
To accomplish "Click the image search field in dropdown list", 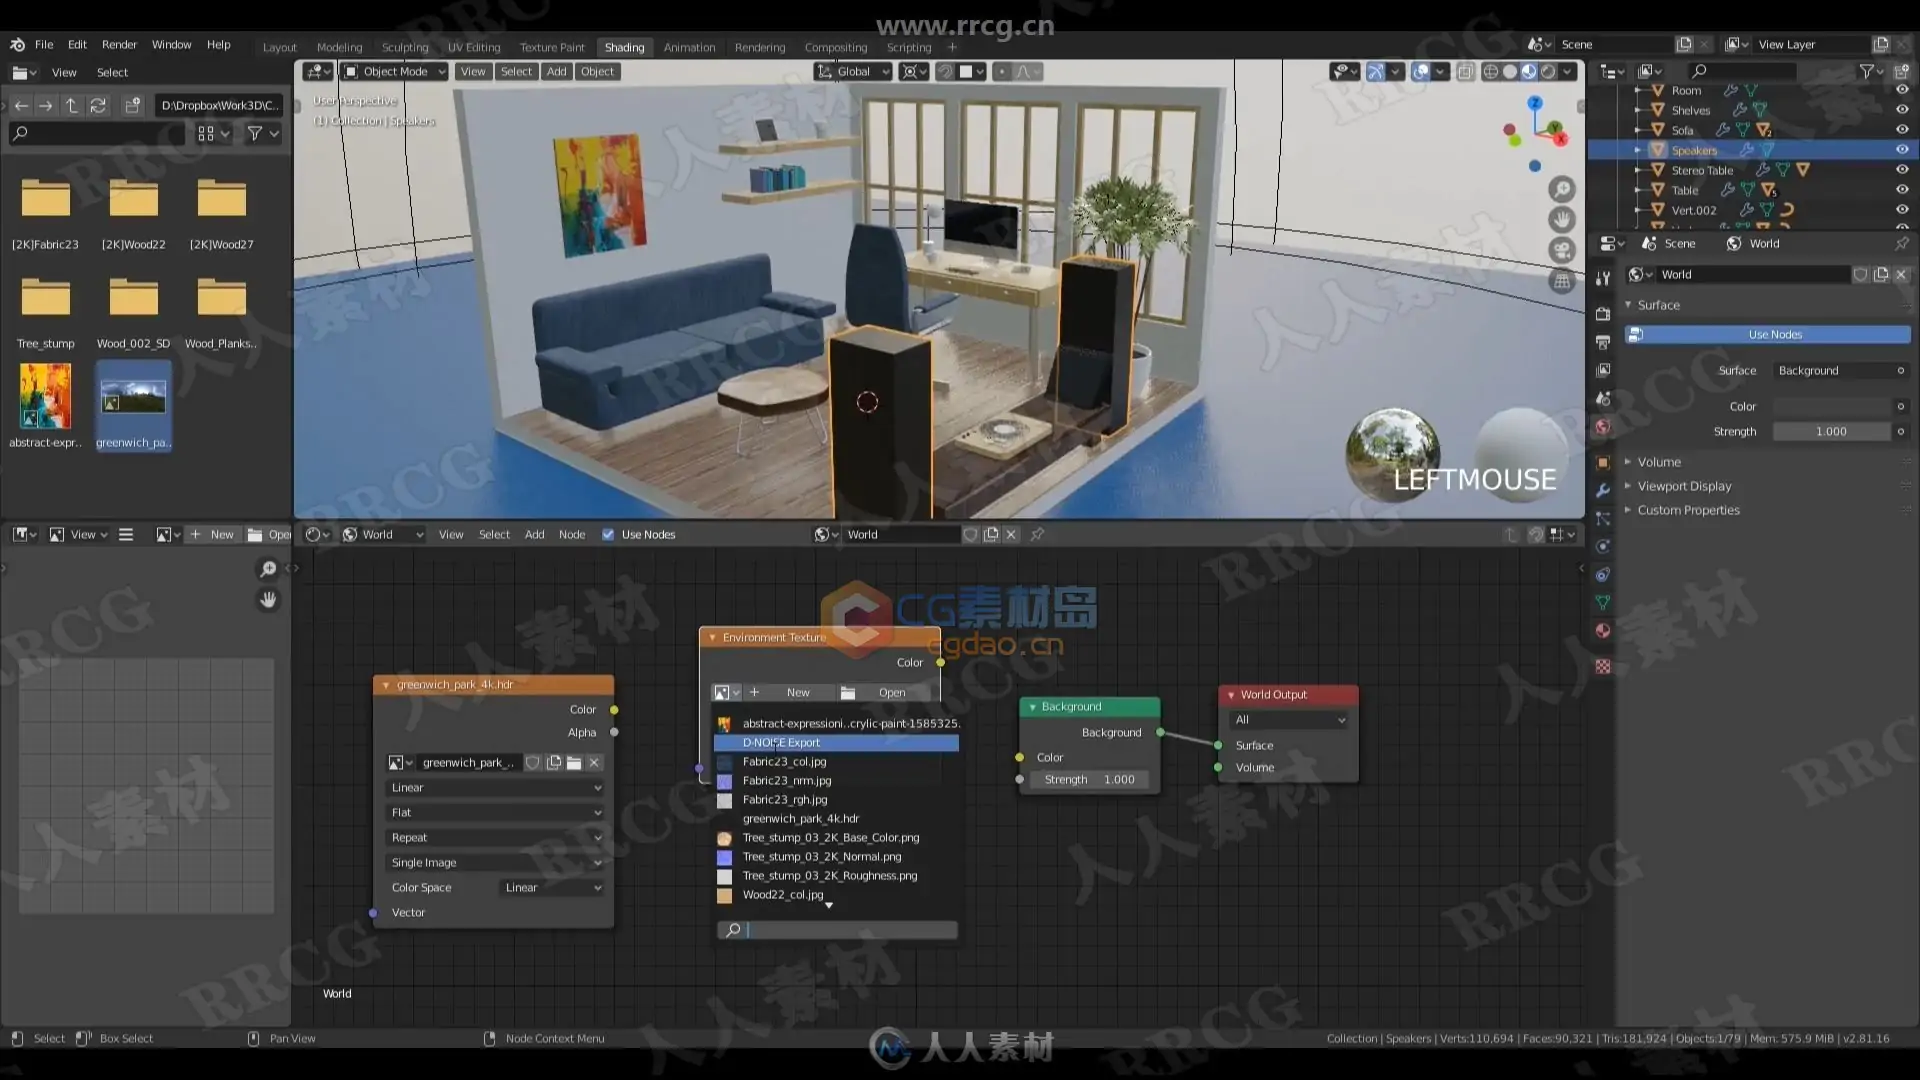I will coord(838,931).
